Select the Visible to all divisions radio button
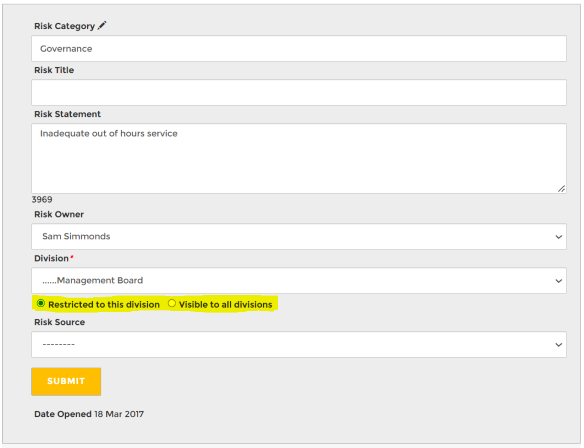584x448 pixels. pos(172,304)
